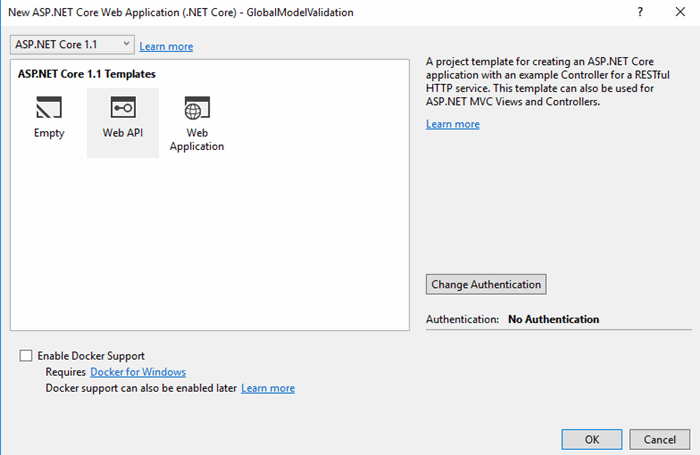This screenshot has width=700, height=455.
Task: Click Learn more about enabling Docker later
Action: pos(268,388)
